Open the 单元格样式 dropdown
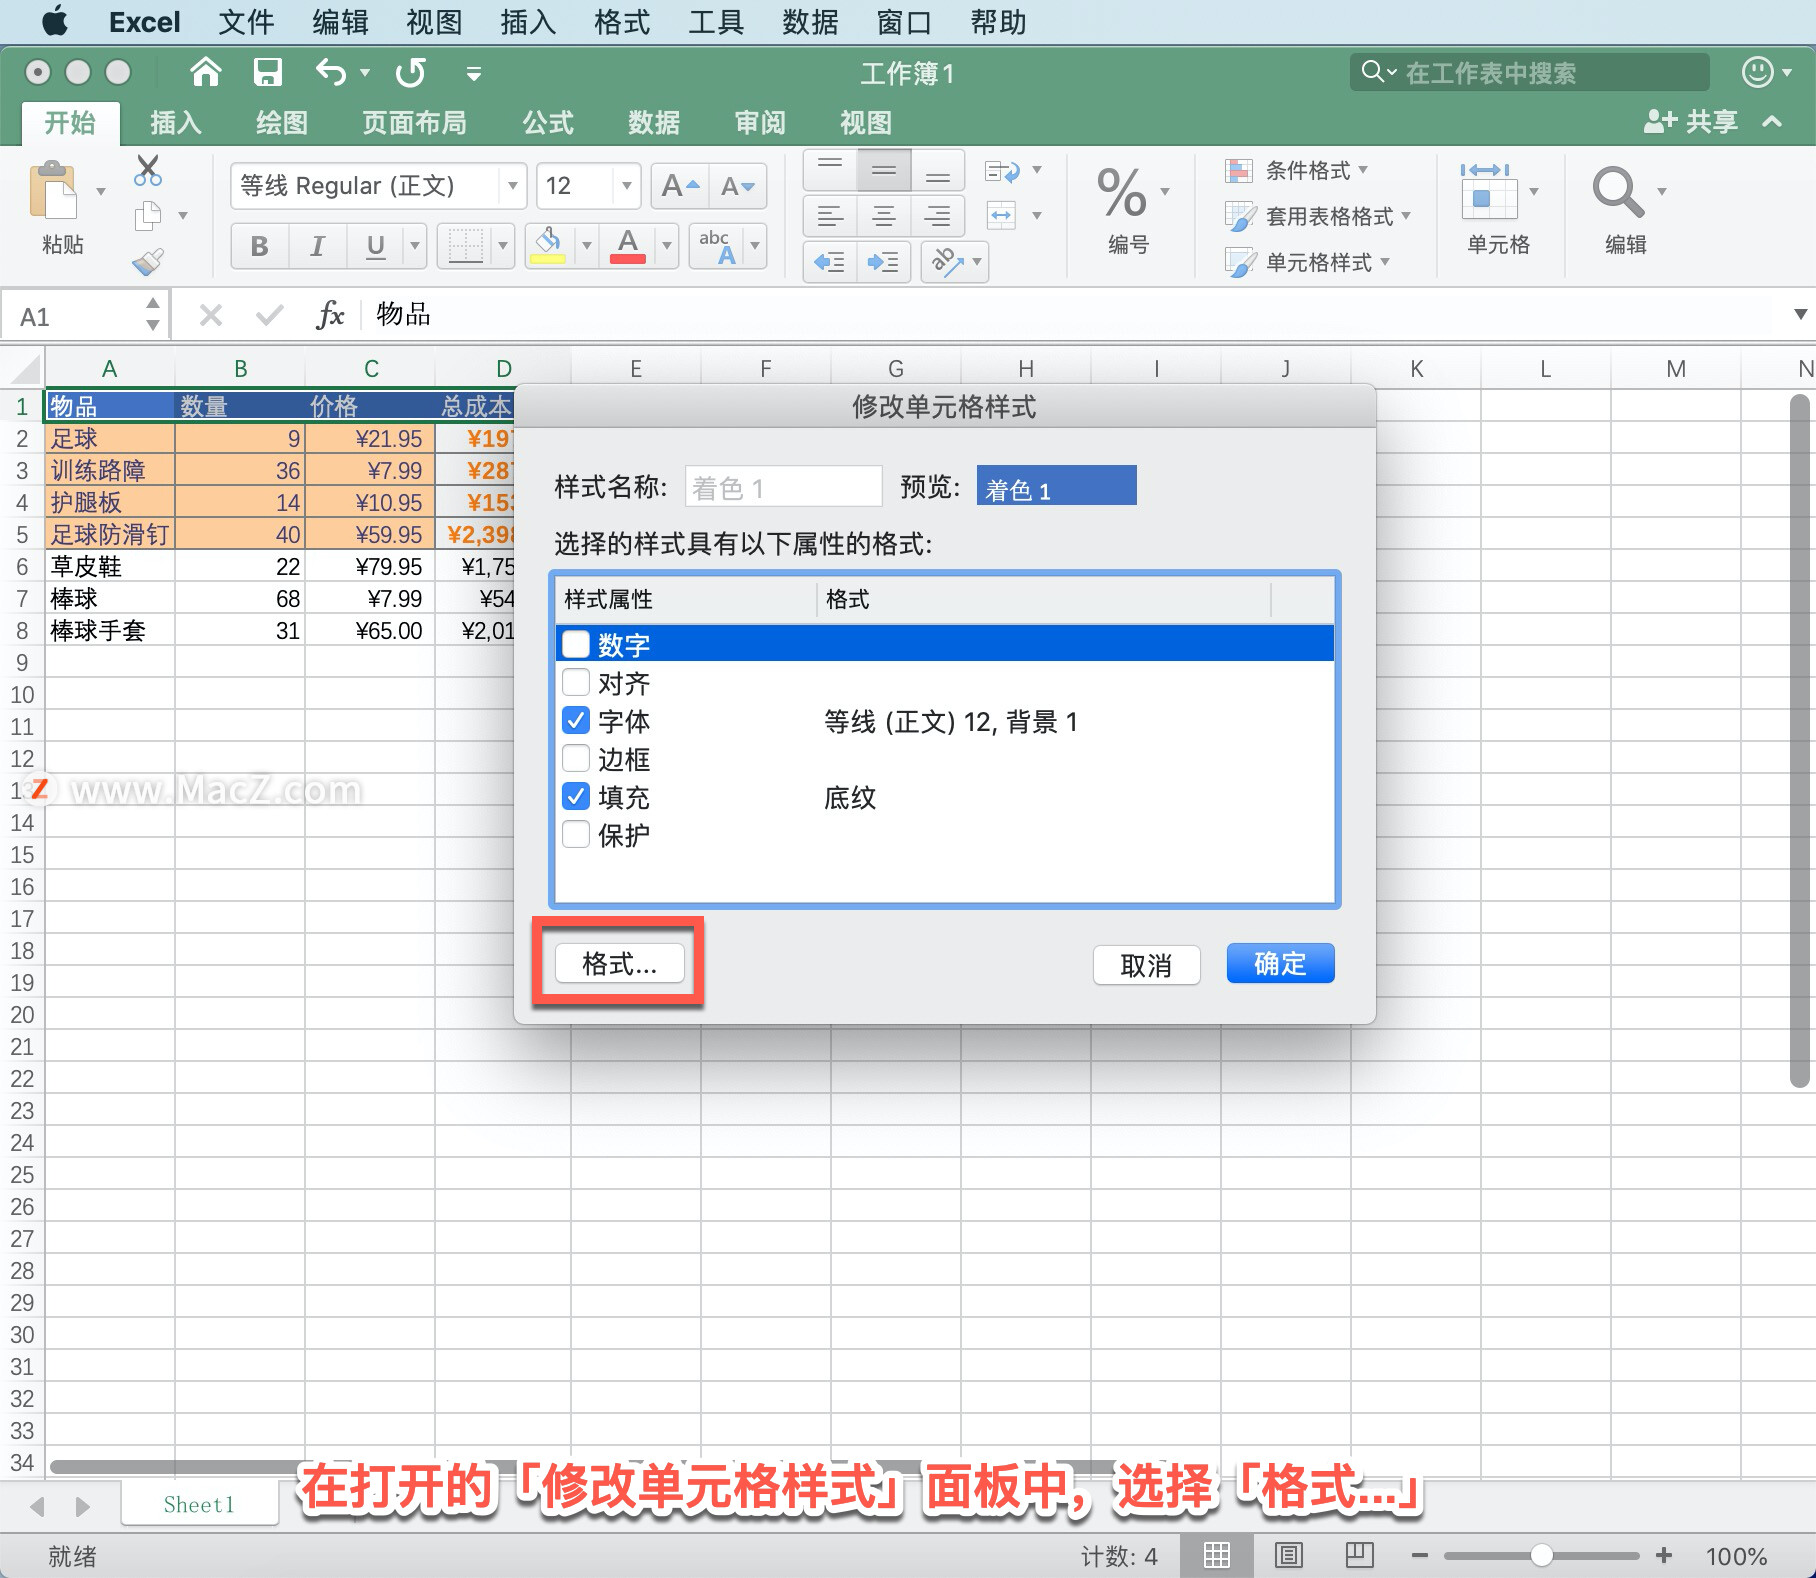 tap(1308, 262)
